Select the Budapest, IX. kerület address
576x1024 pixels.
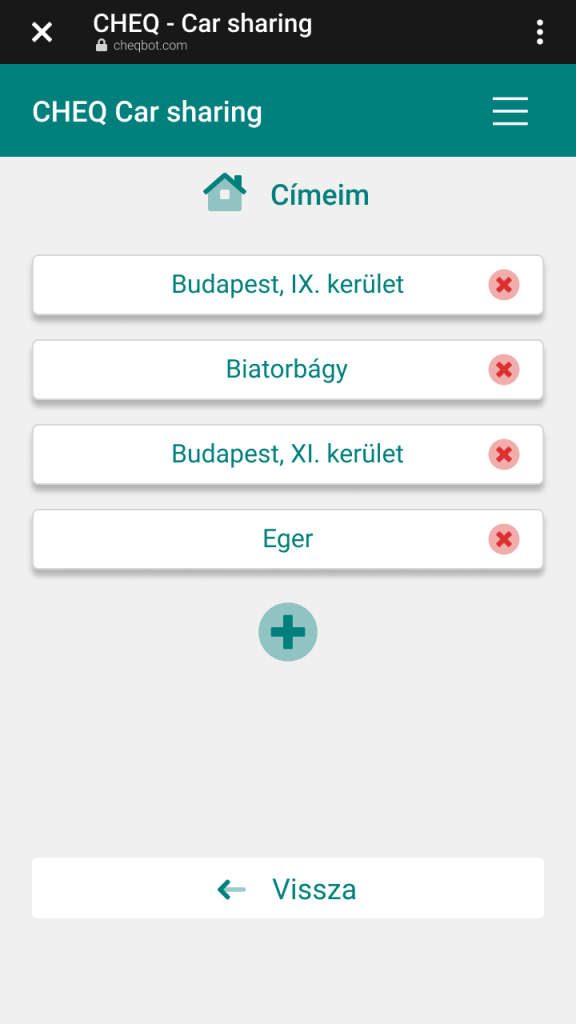(288, 285)
